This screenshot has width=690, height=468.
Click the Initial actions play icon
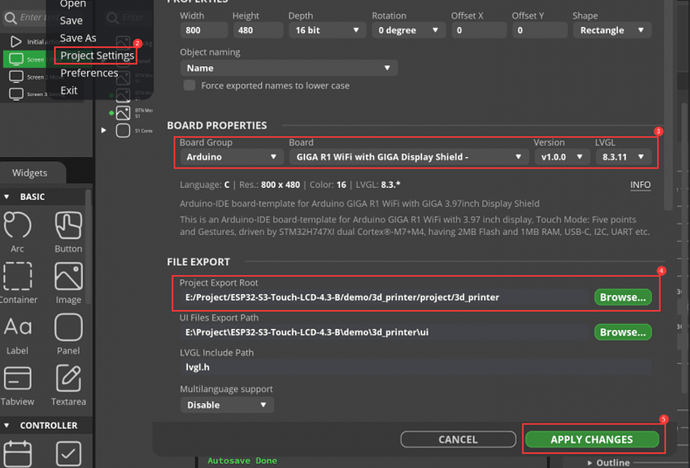[x=16, y=42]
